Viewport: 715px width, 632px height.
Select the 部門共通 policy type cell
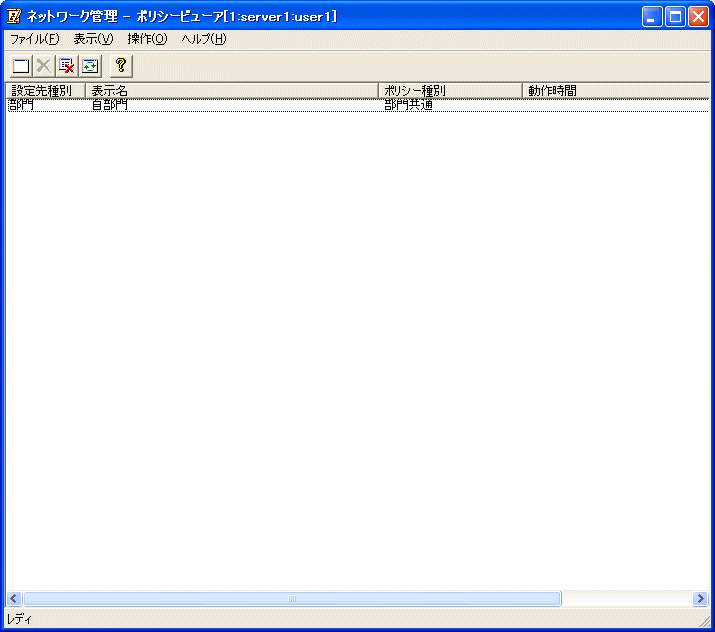[x=408, y=105]
